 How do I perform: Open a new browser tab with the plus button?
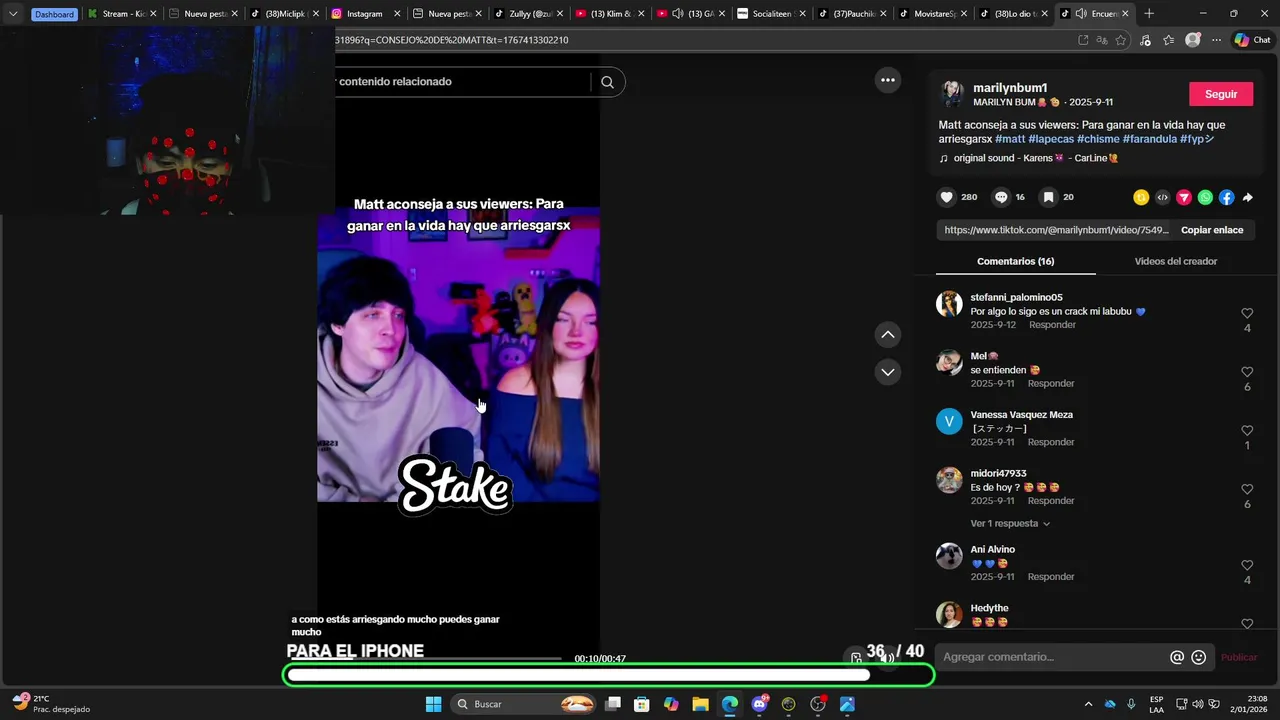tap(1149, 14)
